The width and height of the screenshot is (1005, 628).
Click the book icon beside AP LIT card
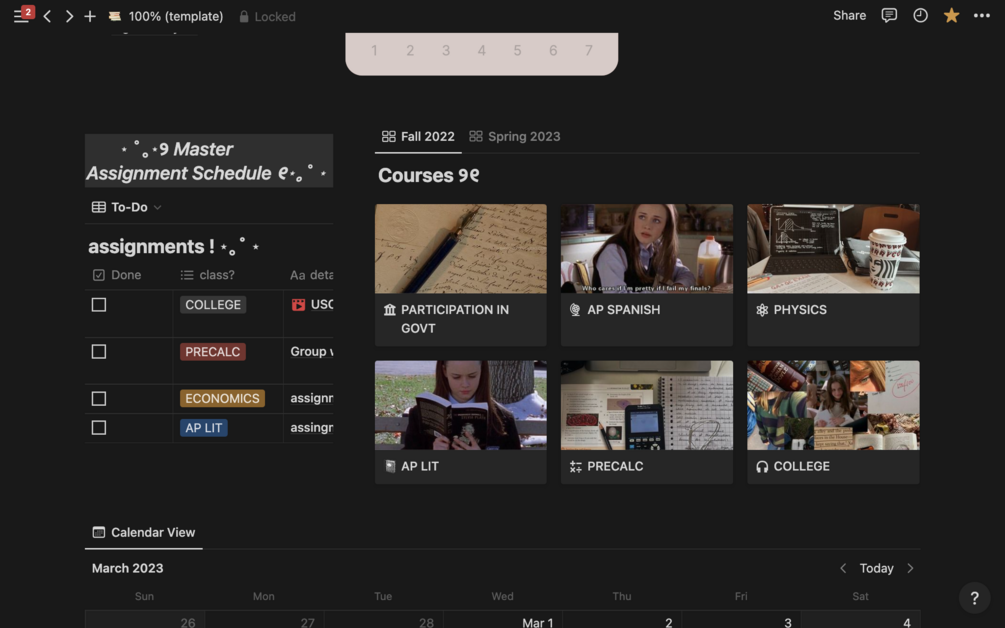coord(390,467)
